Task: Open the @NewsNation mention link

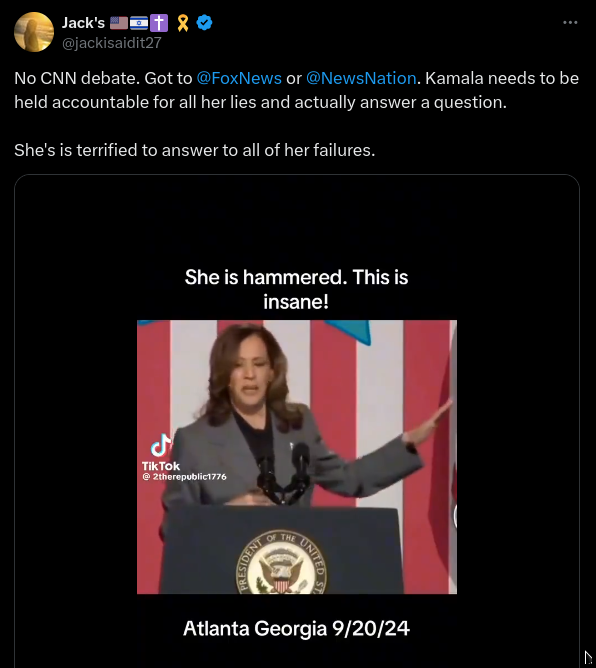Action: (x=361, y=78)
